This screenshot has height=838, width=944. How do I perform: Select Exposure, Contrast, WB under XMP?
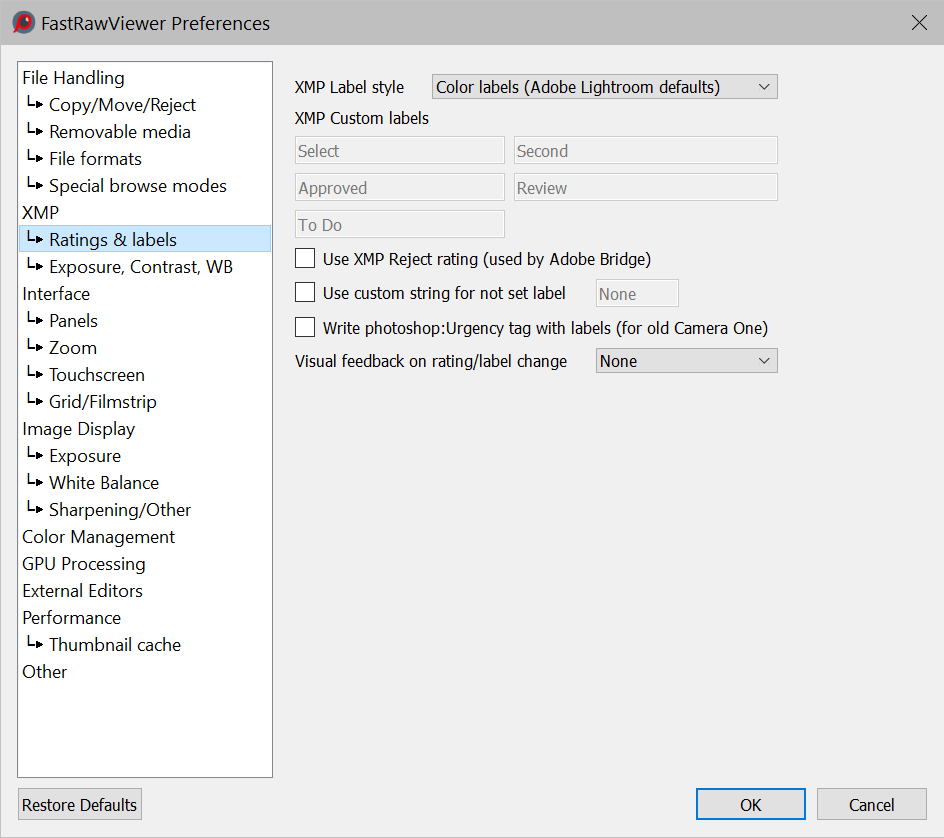(140, 267)
